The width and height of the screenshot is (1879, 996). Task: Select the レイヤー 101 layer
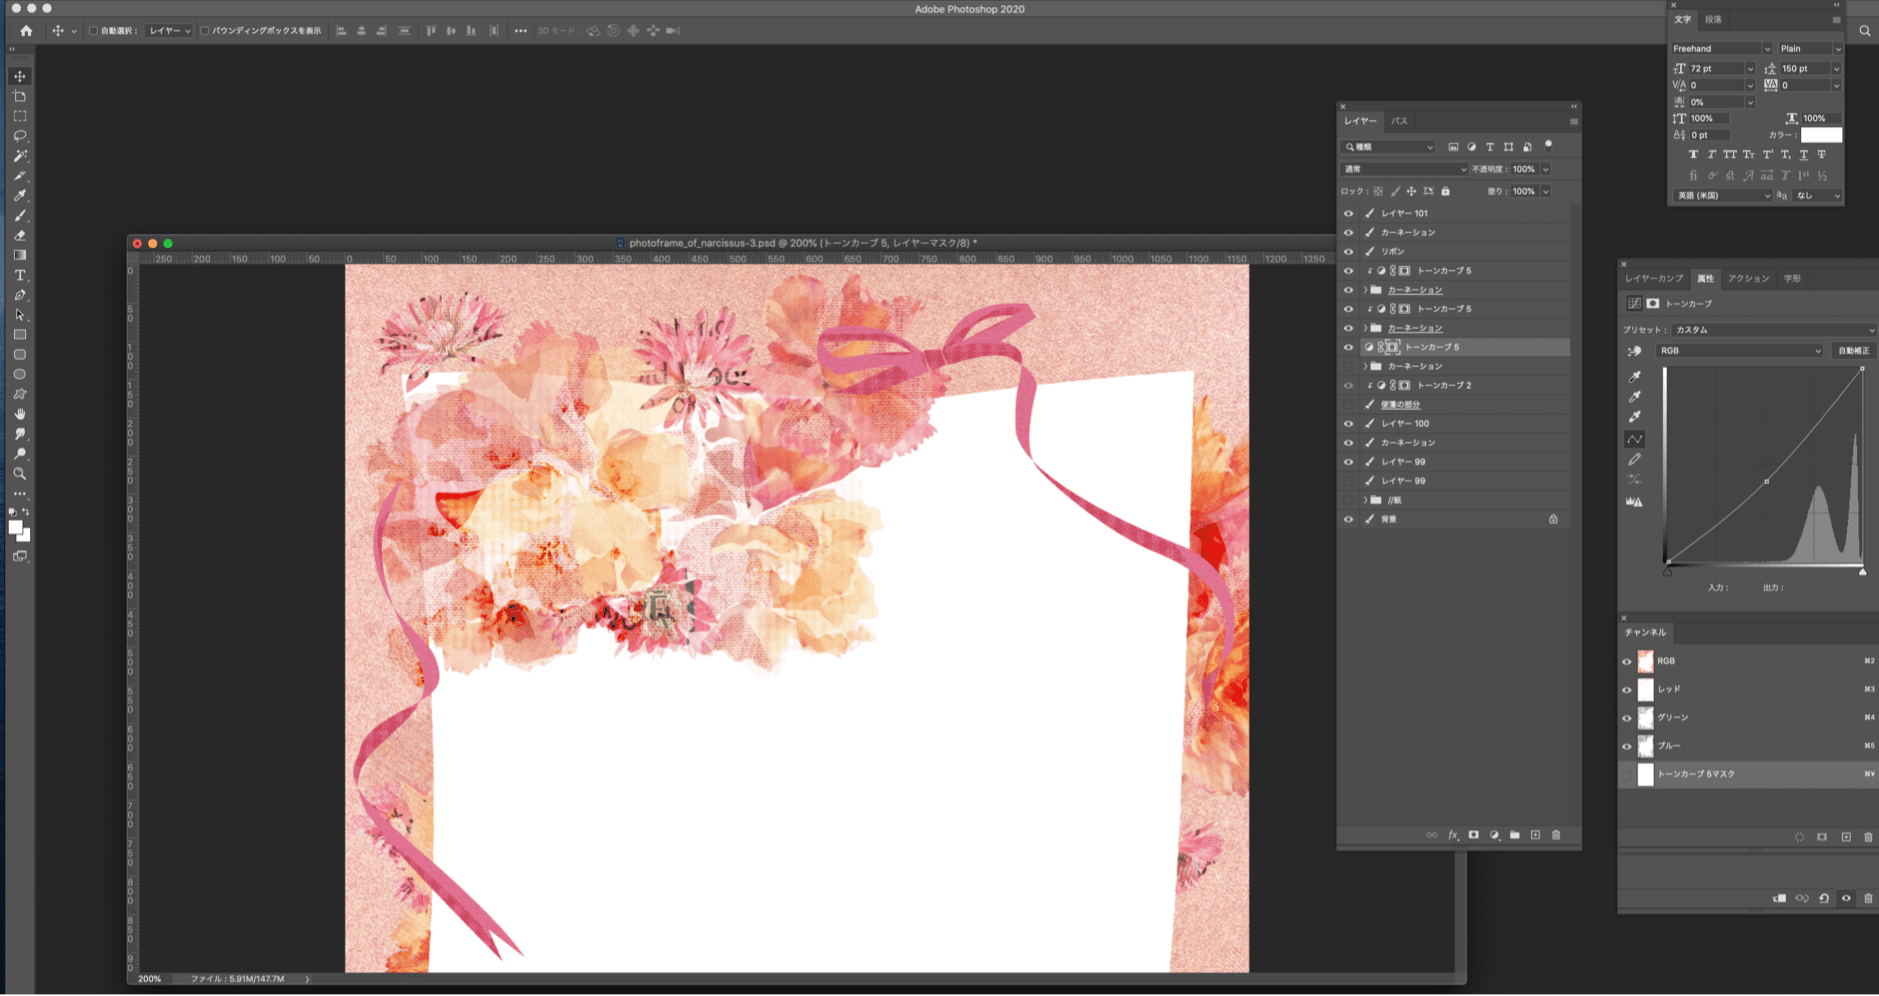[1405, 214]
